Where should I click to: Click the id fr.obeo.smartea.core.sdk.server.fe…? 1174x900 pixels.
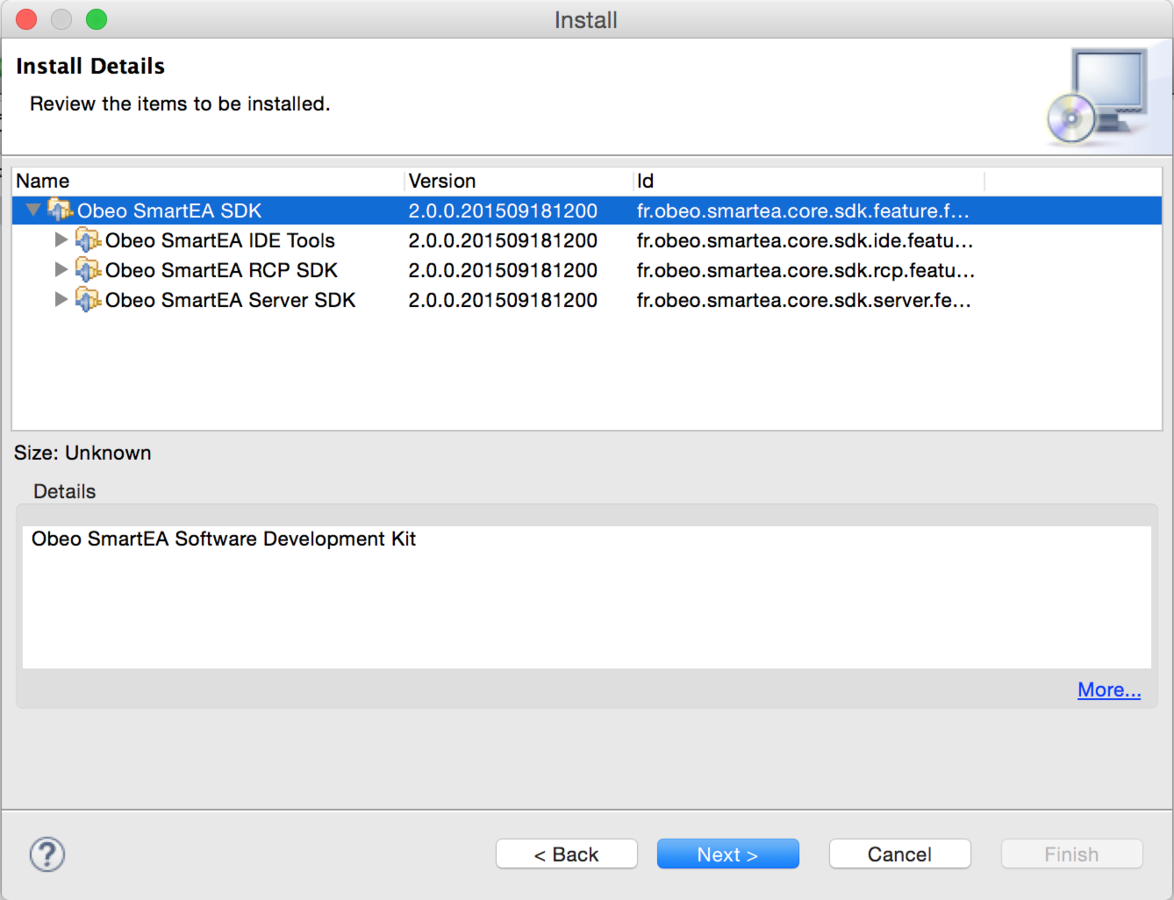tap(803, 300)
